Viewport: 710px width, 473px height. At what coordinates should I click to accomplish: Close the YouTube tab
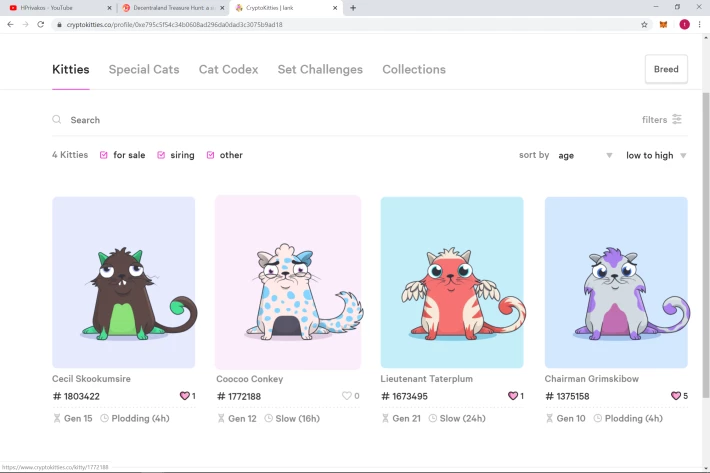(109, 8)
